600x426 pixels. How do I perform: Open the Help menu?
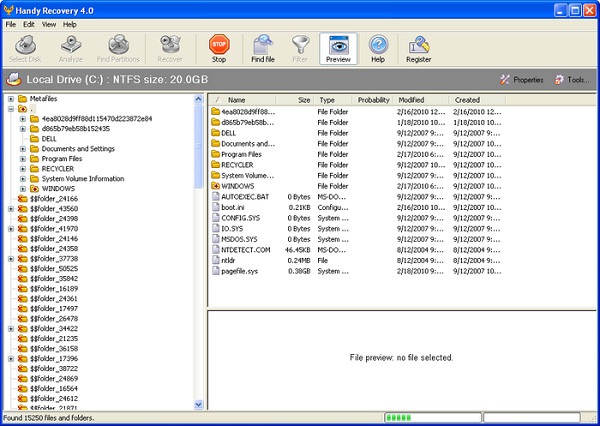point(70,24)
